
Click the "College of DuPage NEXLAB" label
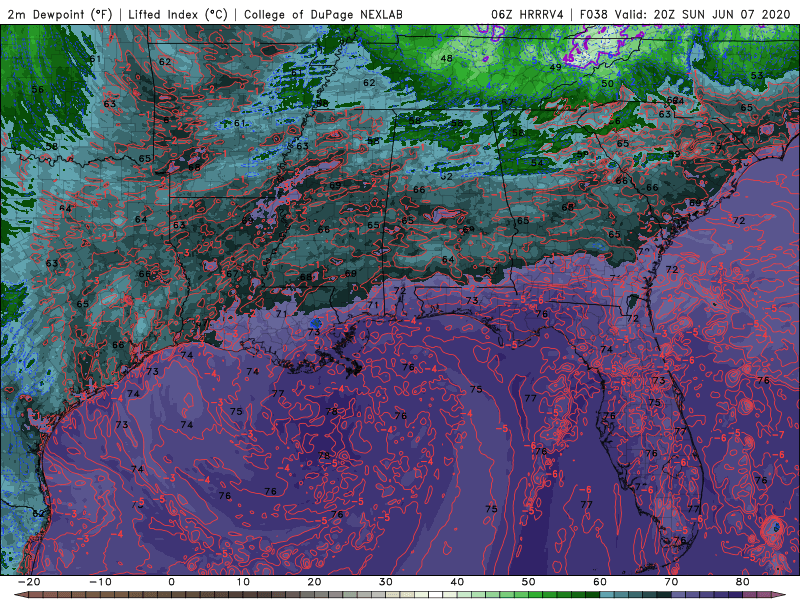pyautogui.click(x=323, y=14)
